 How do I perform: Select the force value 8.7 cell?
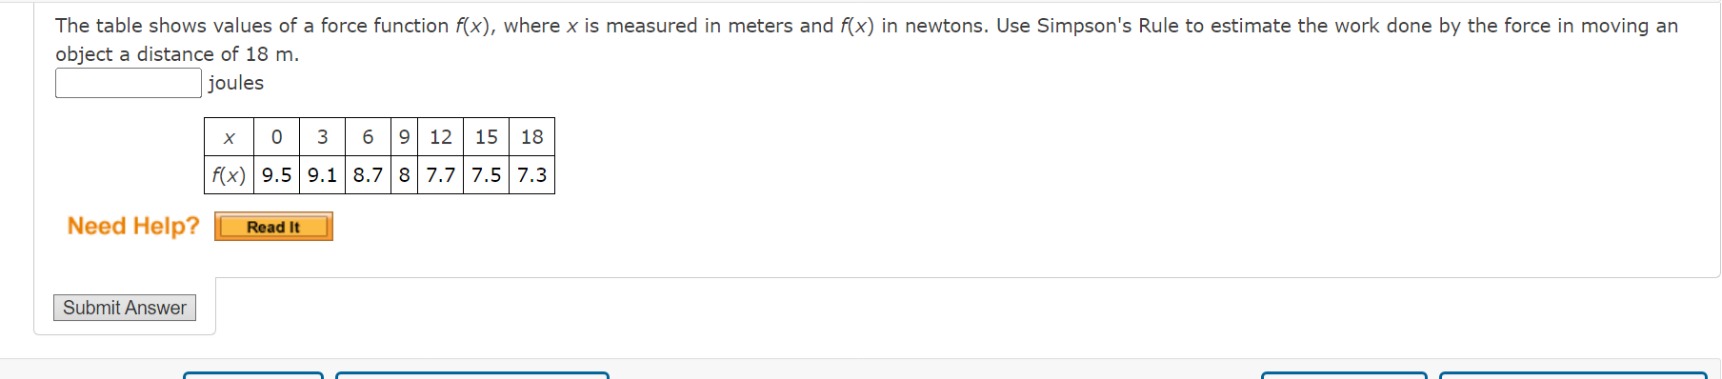pos(368,175)
